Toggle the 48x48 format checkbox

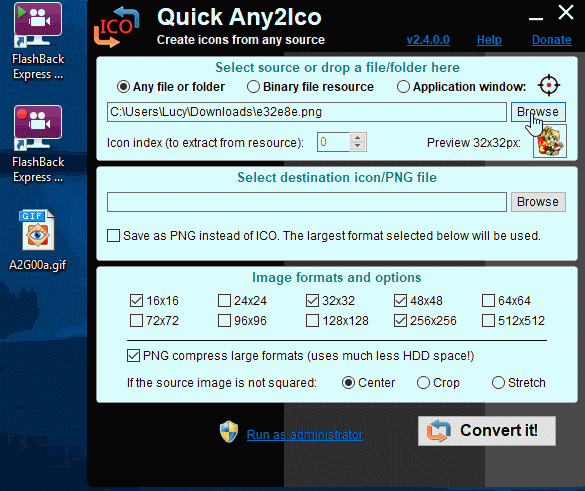(400, 300)
